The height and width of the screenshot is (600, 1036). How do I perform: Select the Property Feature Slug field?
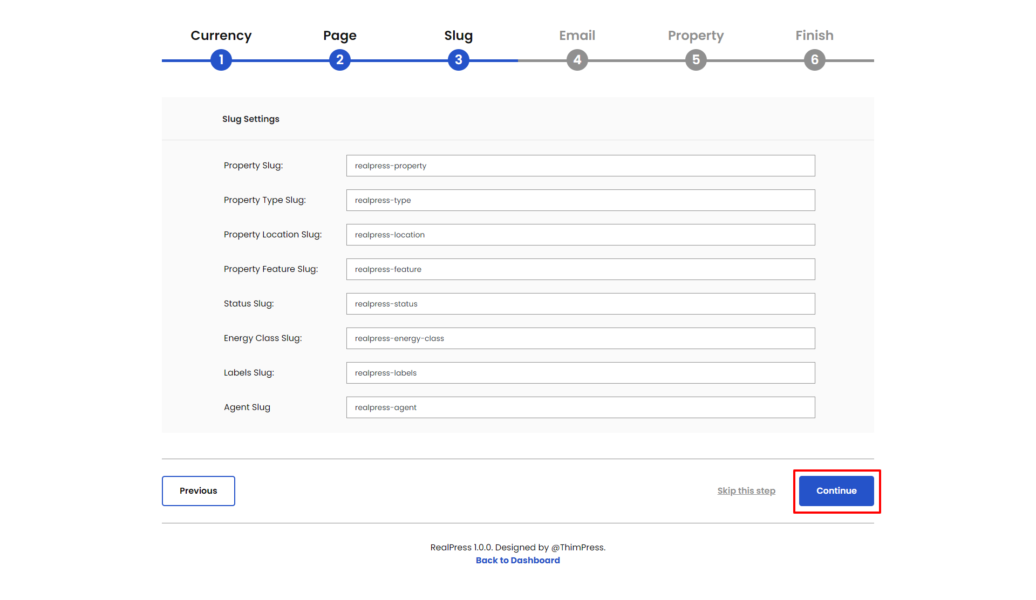pos(580,269)
